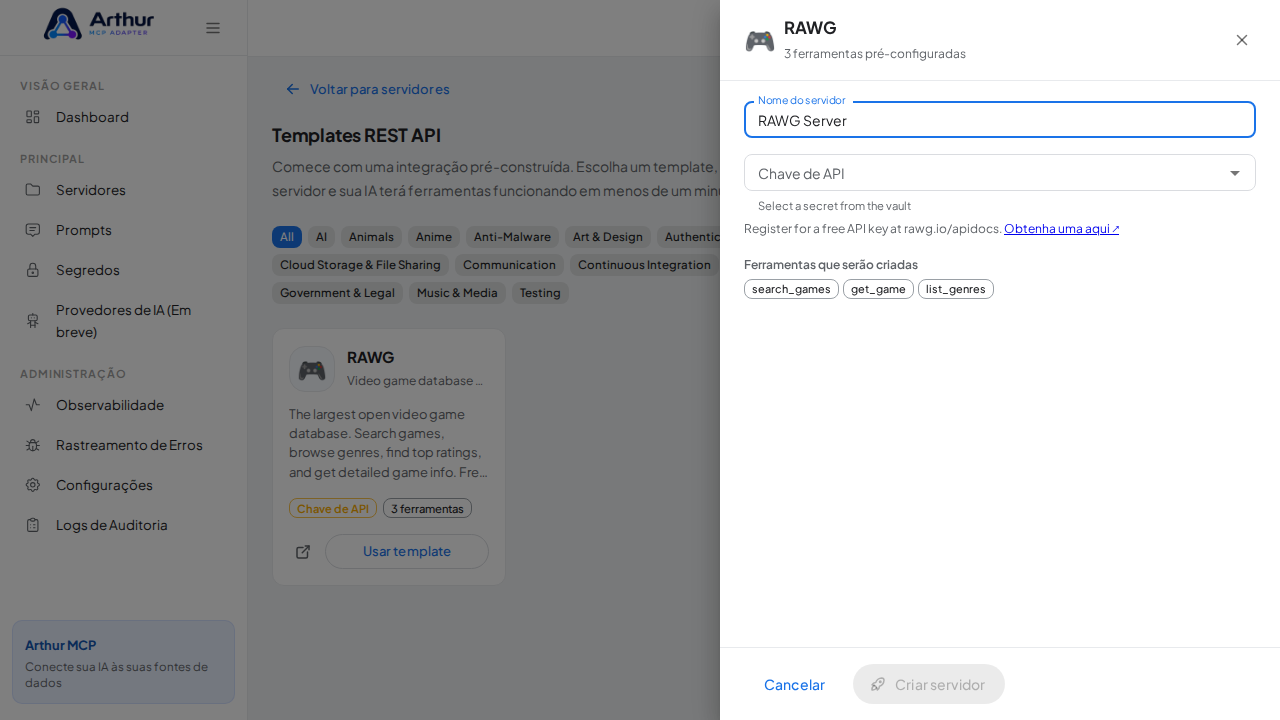Select the Animals category filter
Image resolution: width=1280 pixels, height=720 pixels.
371,237
